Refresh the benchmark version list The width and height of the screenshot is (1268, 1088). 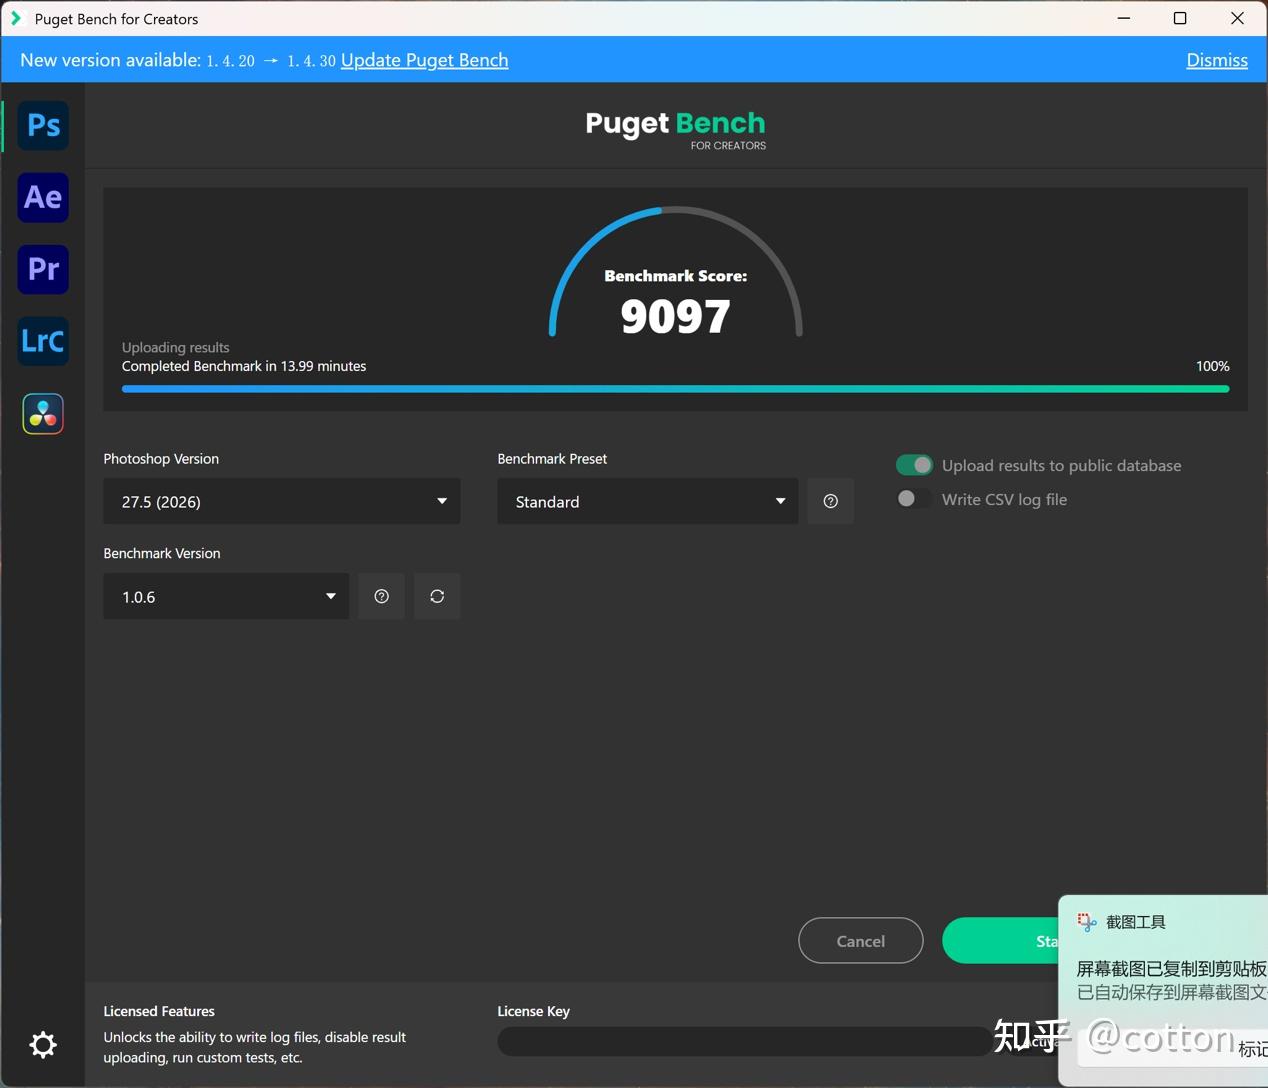point(437,596)
